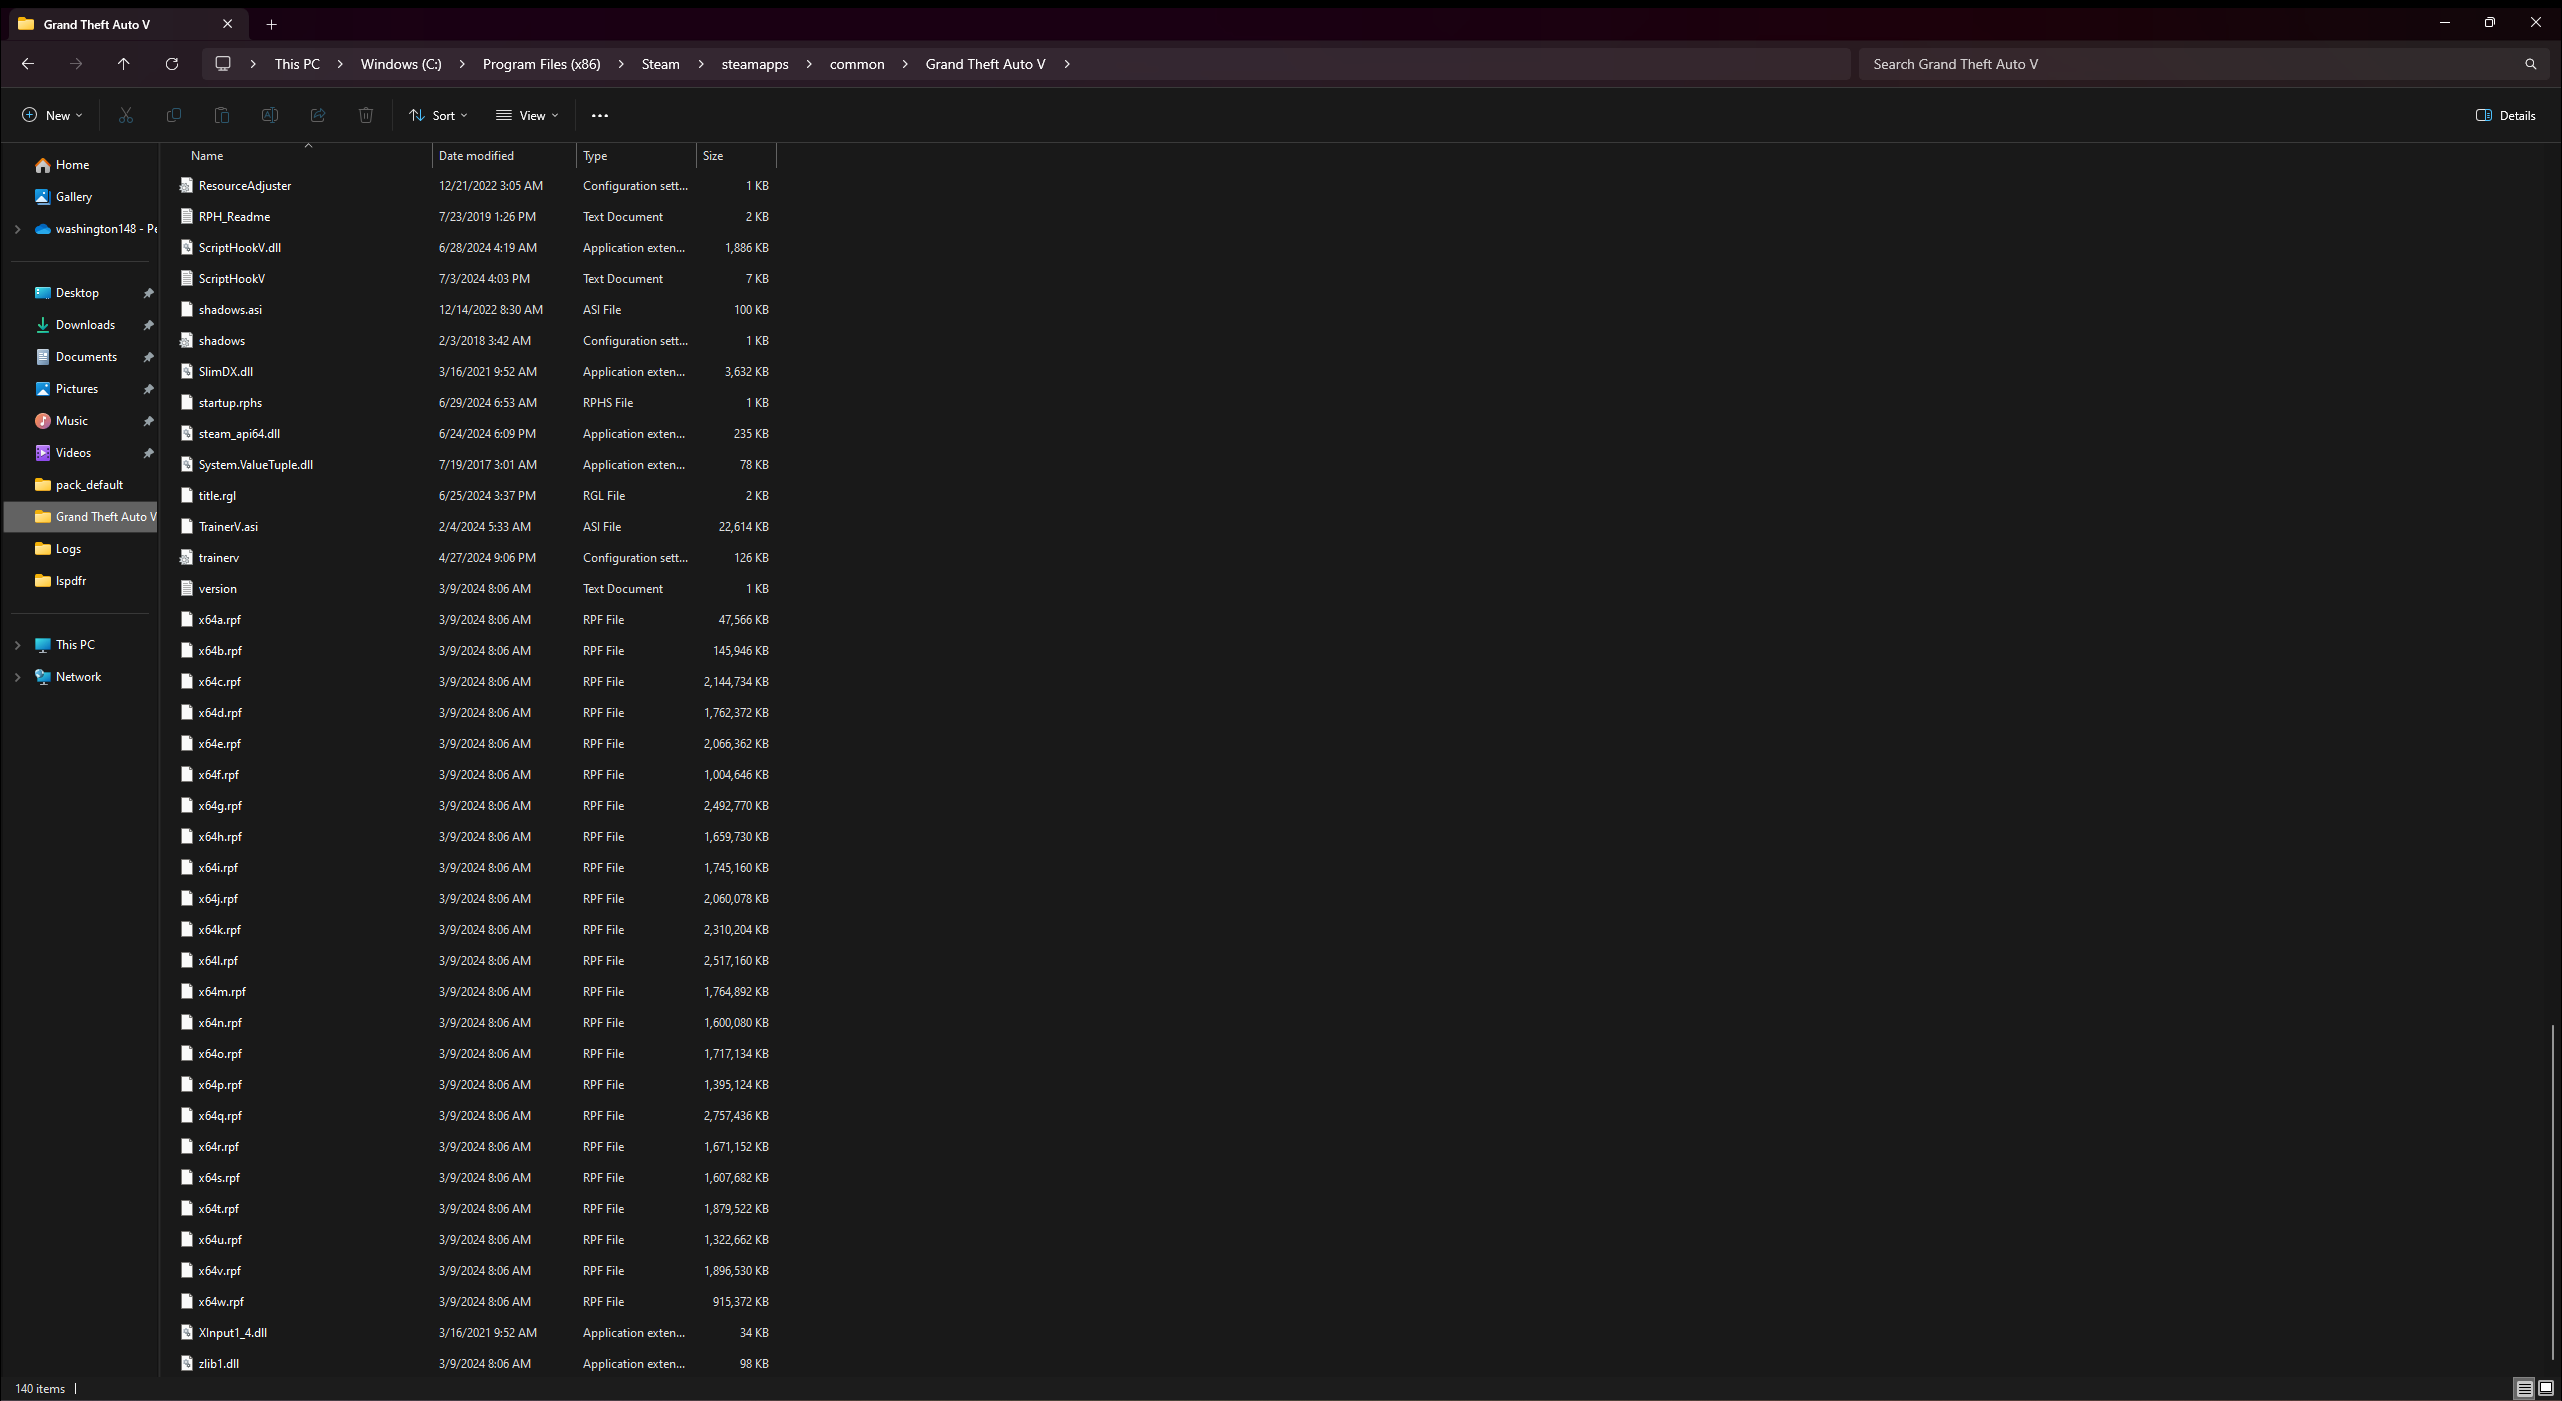Click the Paste clipboard icon
The height and width of the screenshot is (1401, 2562).
coord(222,115)
